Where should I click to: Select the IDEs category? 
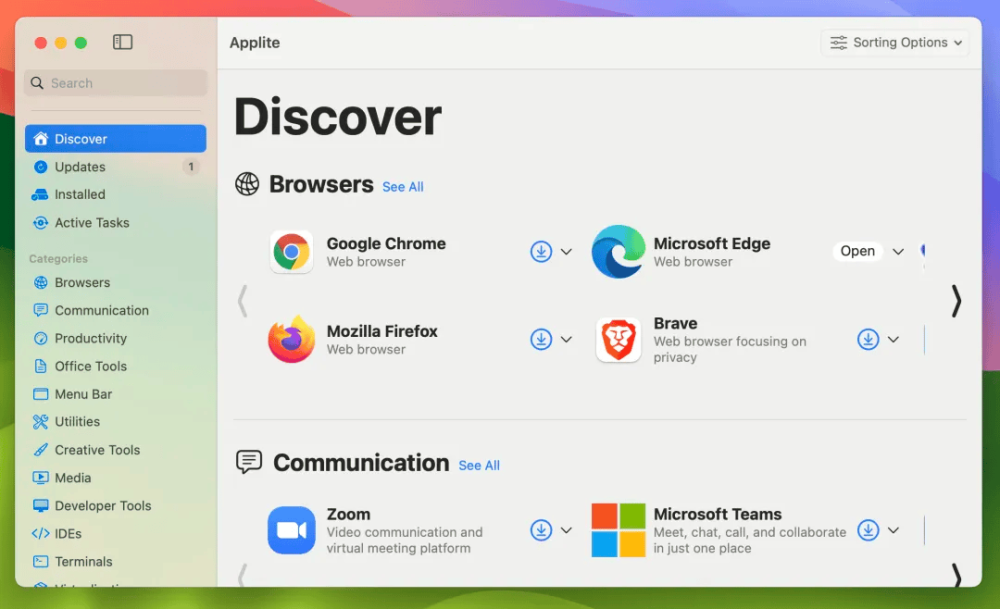pos(115,534)
